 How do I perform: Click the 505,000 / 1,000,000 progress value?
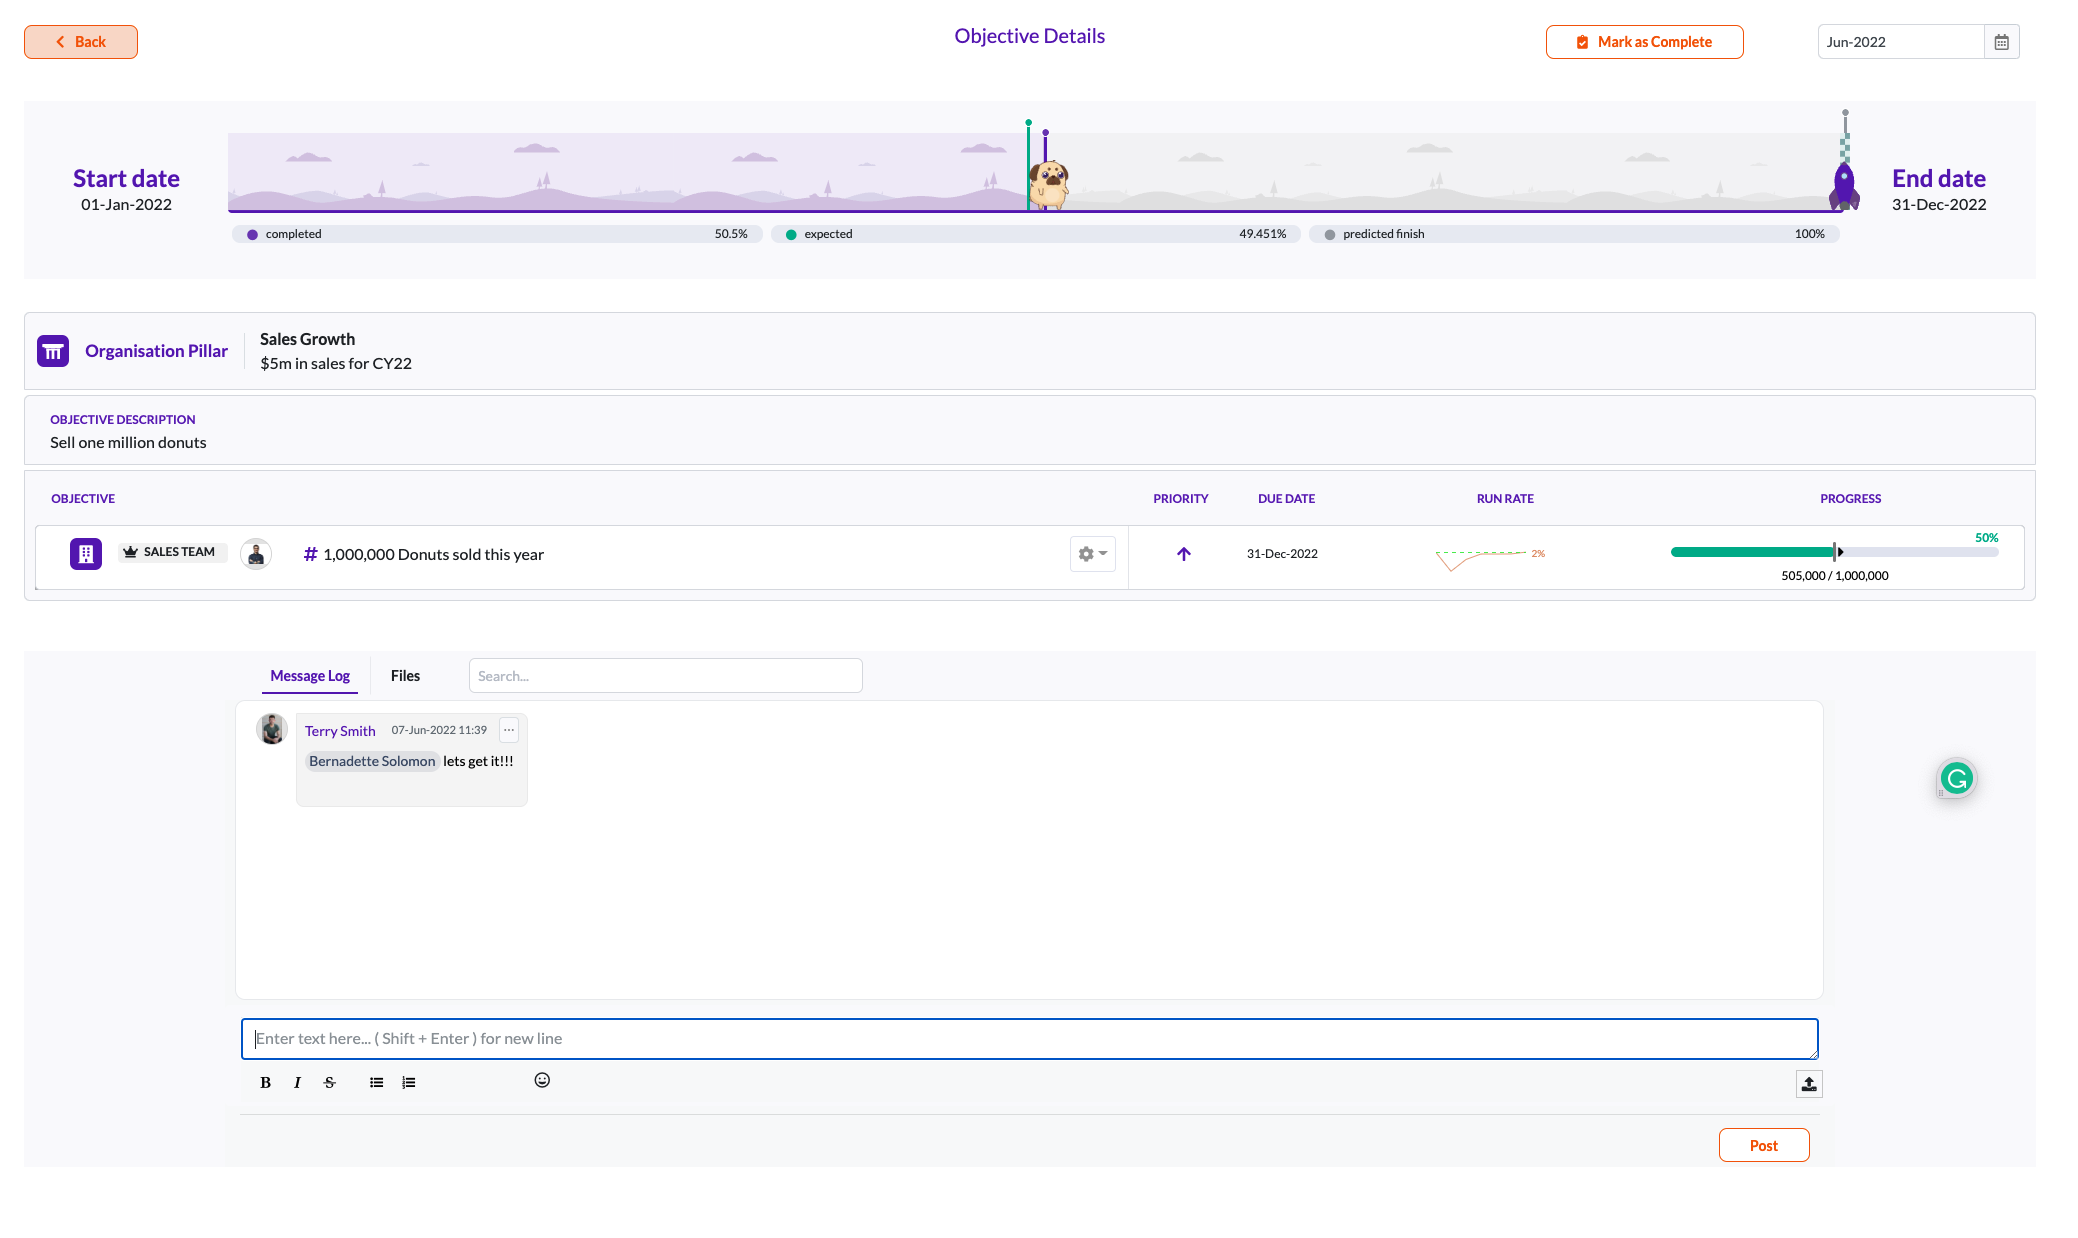pyautogui.click(x=1834, y=576)
